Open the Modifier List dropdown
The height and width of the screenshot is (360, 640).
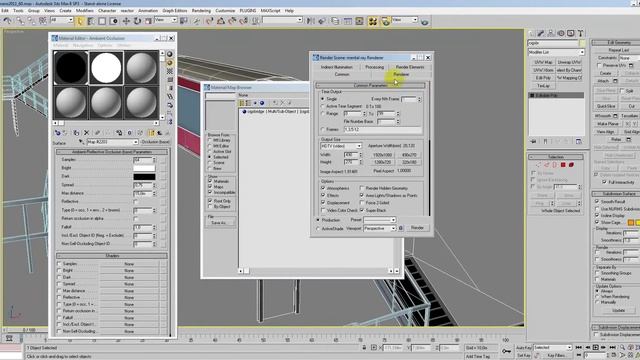556,52
